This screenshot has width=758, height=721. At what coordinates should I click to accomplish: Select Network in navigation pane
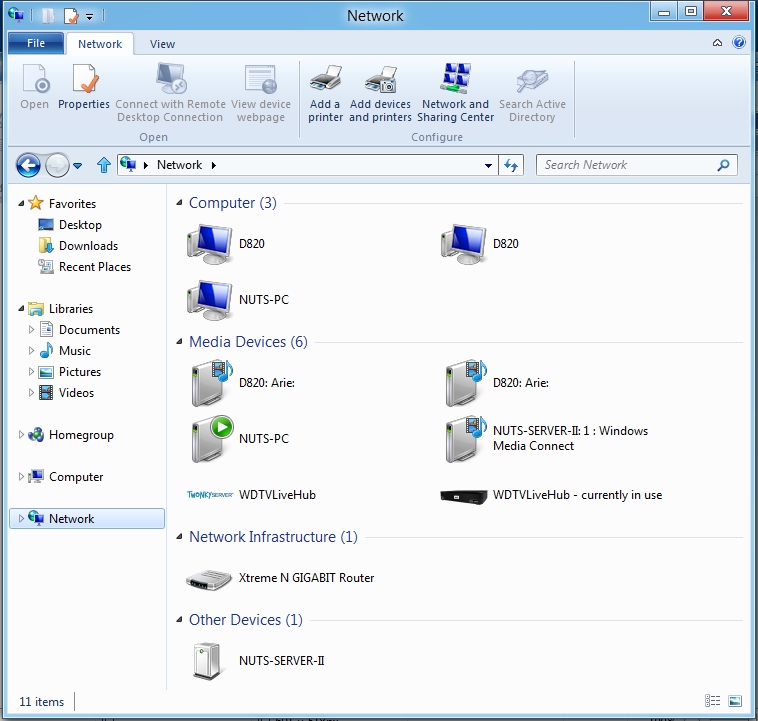[x=87, y=518]
